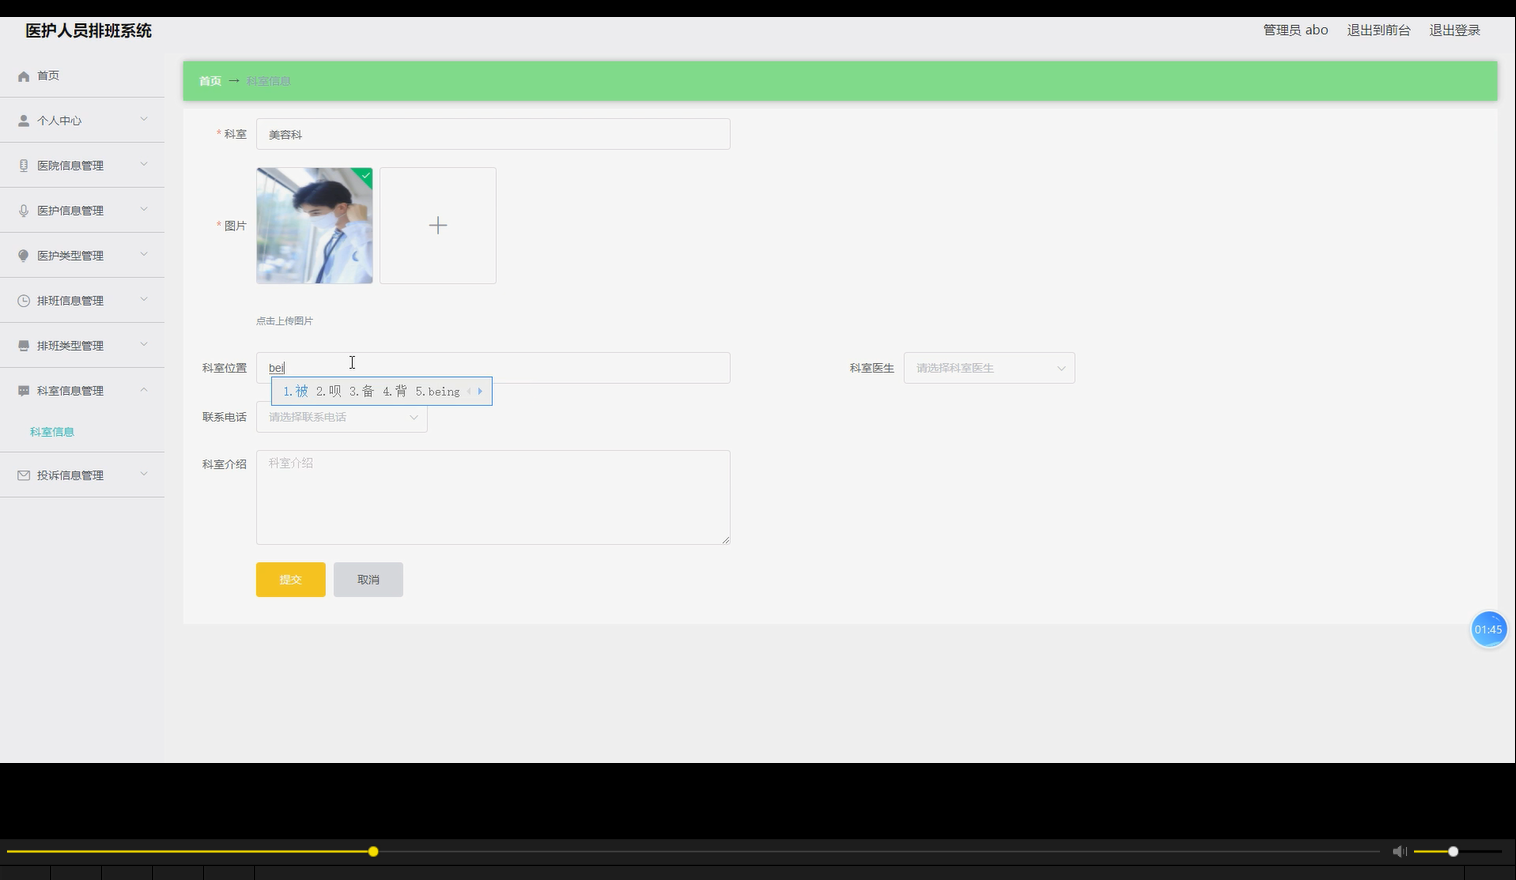Click 退出到前台 link
Screen dimensions: 1516x880
pyautogui.click(x=1378, y=30)
